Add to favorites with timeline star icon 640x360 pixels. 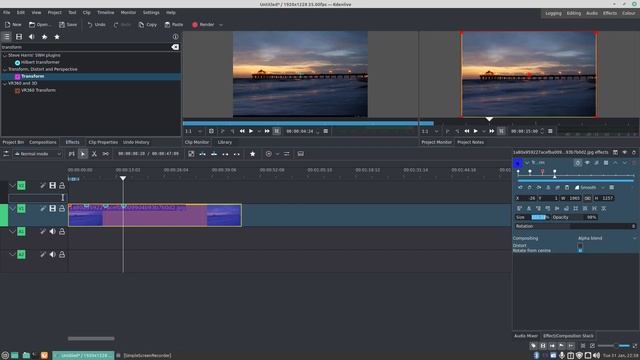coord(253,154)
